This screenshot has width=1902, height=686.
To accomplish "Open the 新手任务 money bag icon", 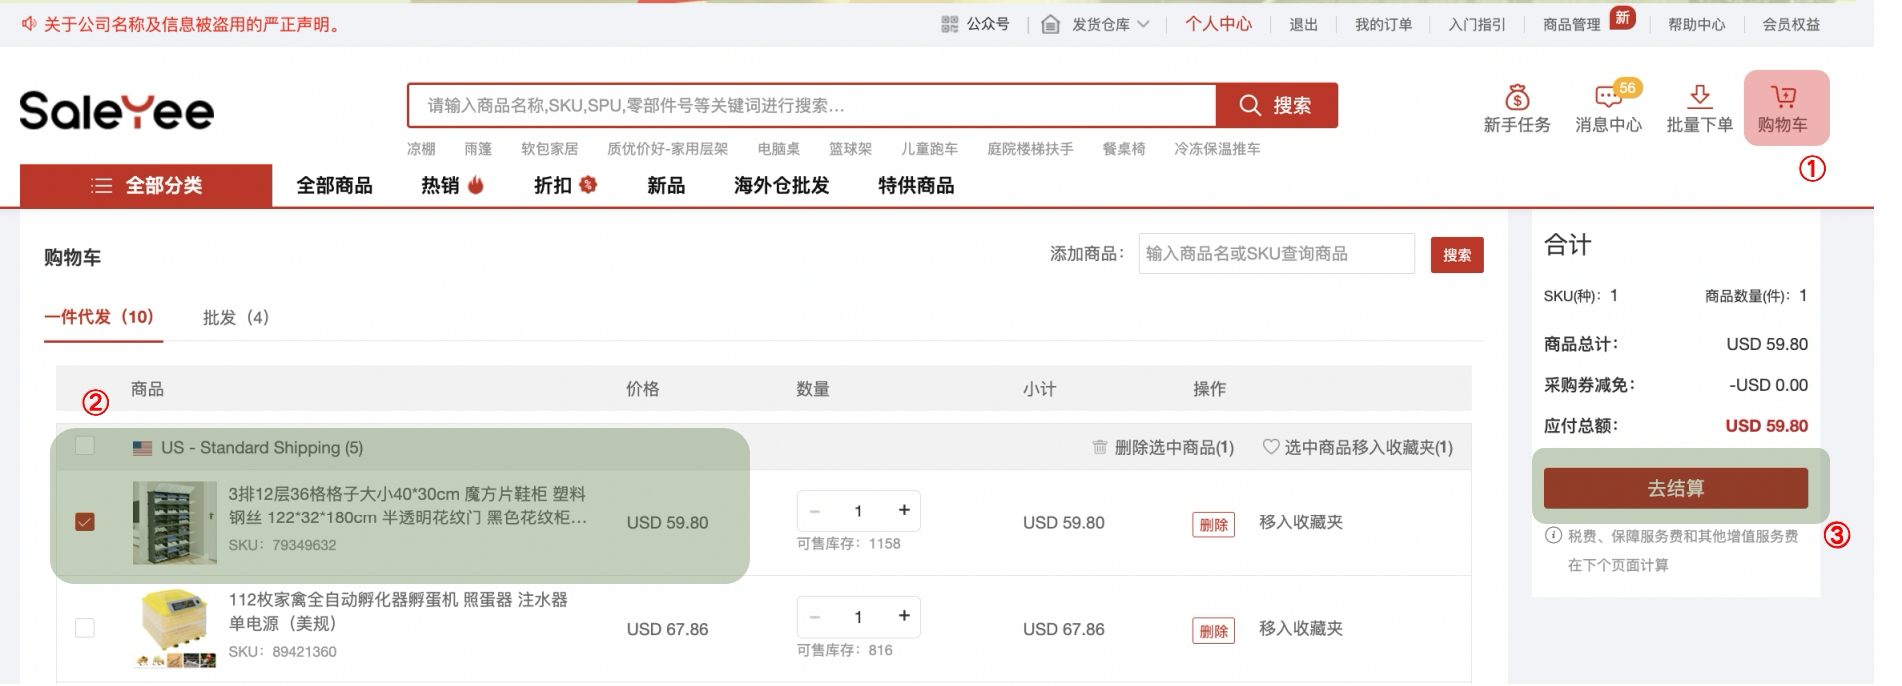I will click(x=1517, y=97).
